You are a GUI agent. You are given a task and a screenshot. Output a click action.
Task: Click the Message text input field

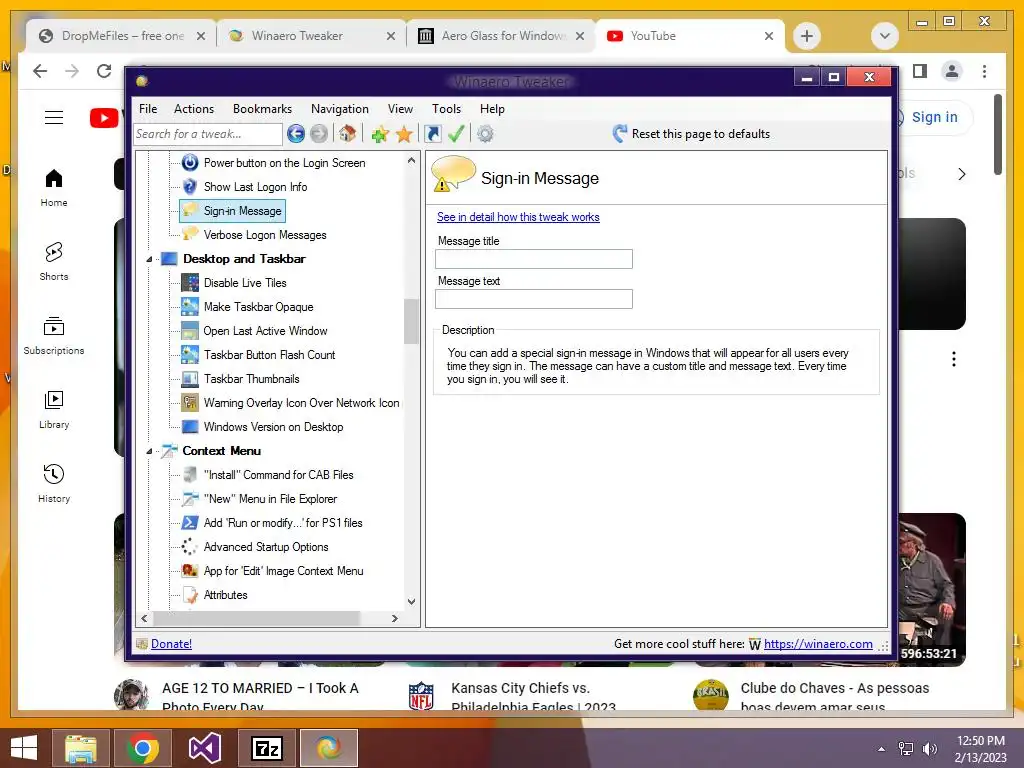point(534,299)
